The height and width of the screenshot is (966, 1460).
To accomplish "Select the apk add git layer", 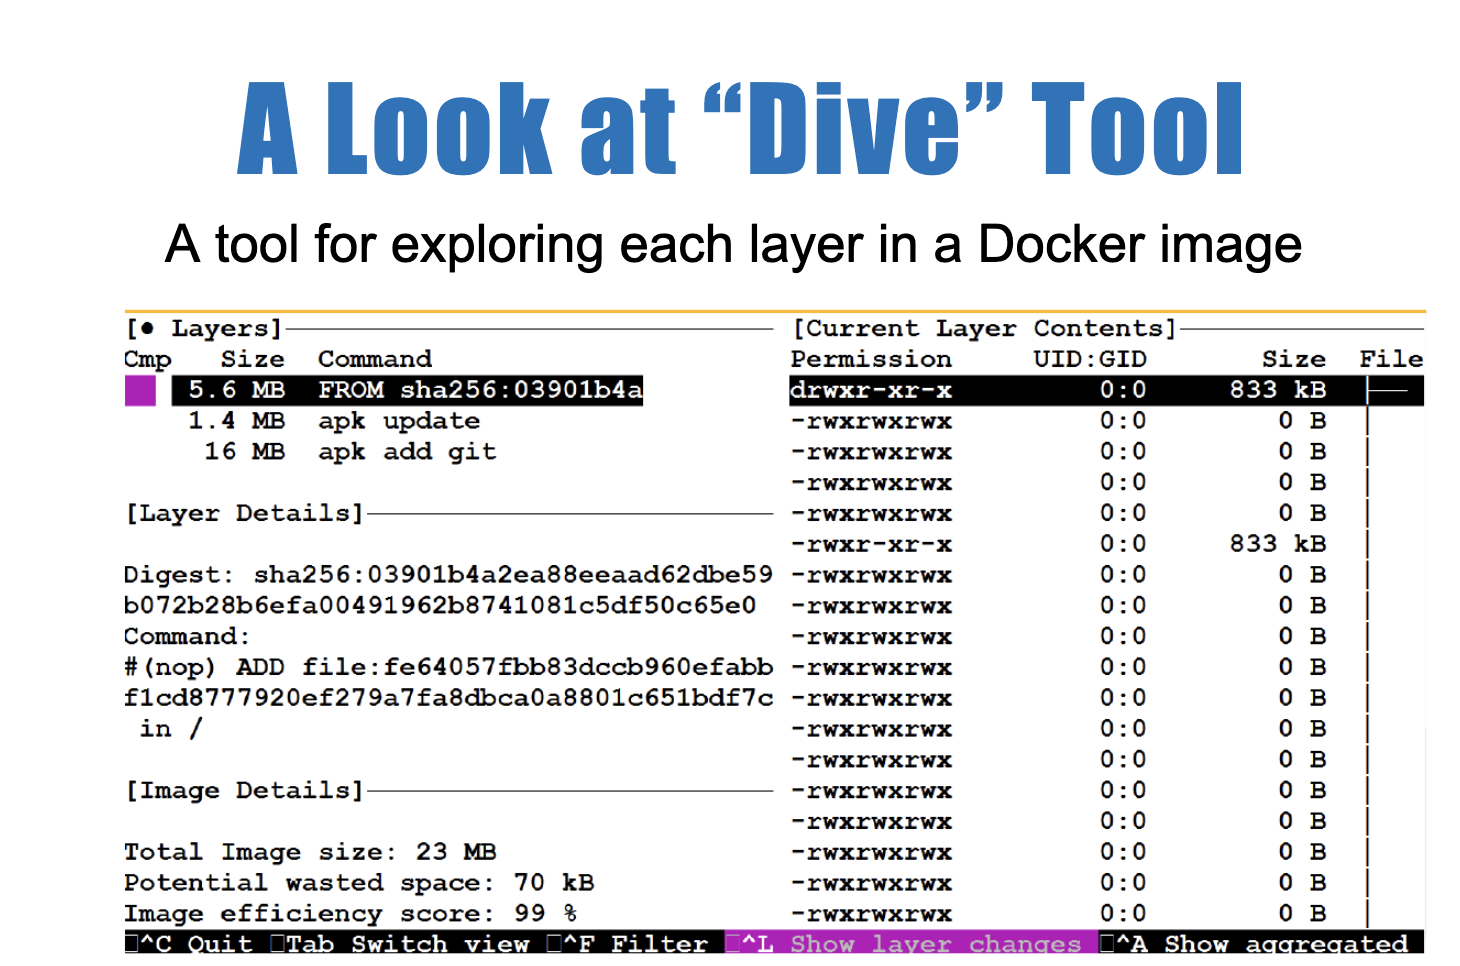I will [x=350, y=452].
